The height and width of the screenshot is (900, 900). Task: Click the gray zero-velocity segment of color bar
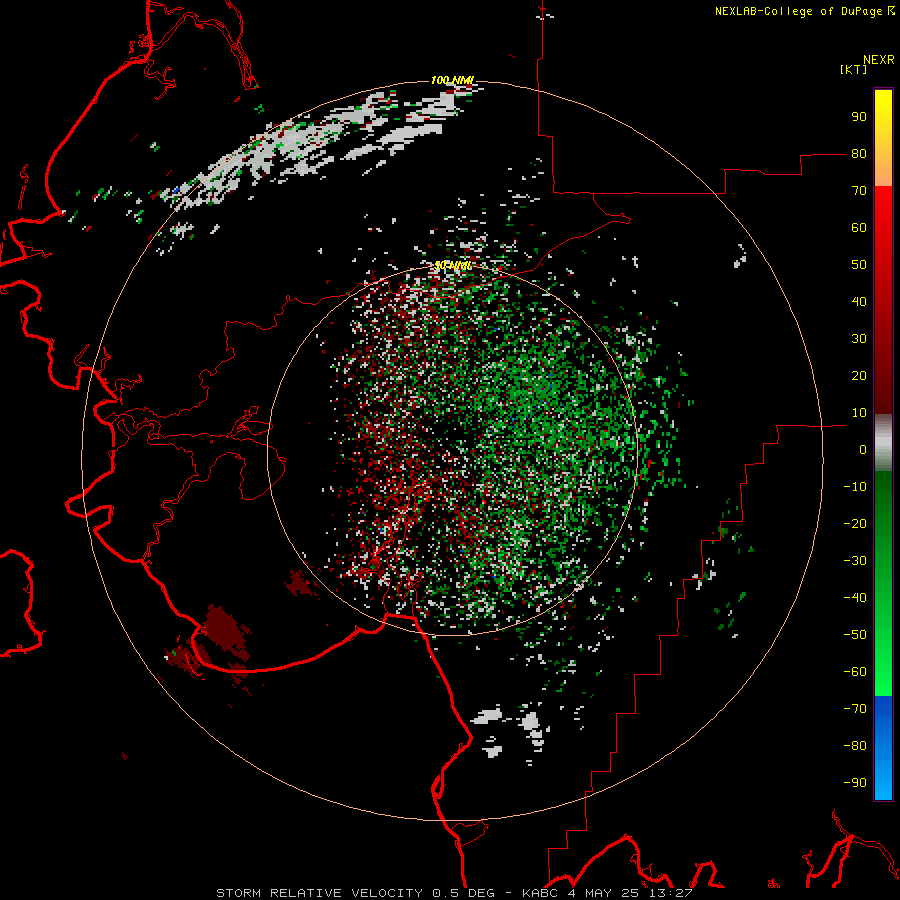(883, 443)
